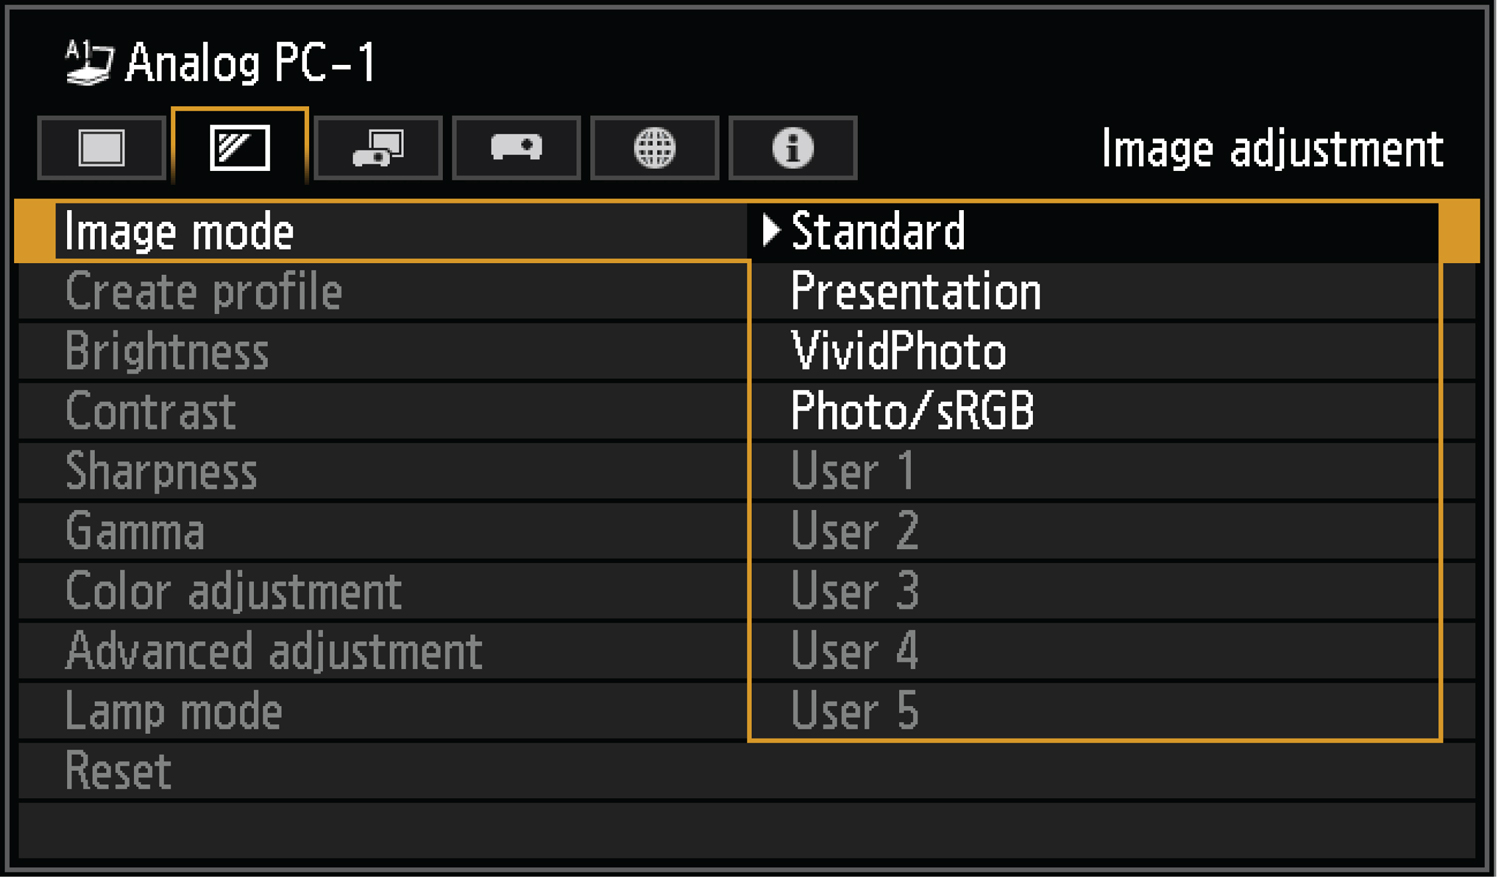Select the Image mode menu row
This screenshot has height=877, width=1500.
pyautogui.click(x=180, y=232)
